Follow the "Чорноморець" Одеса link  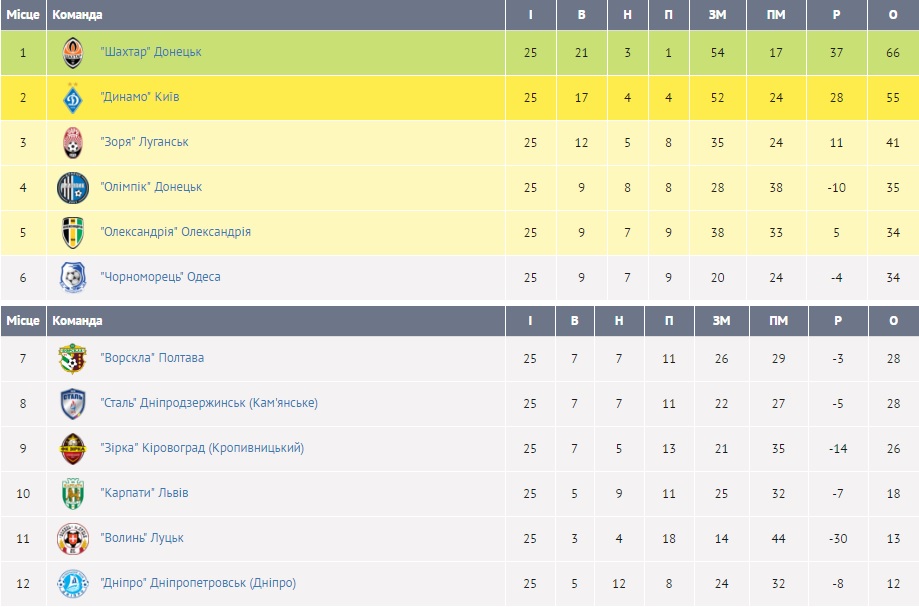click(x=160, y=277)
